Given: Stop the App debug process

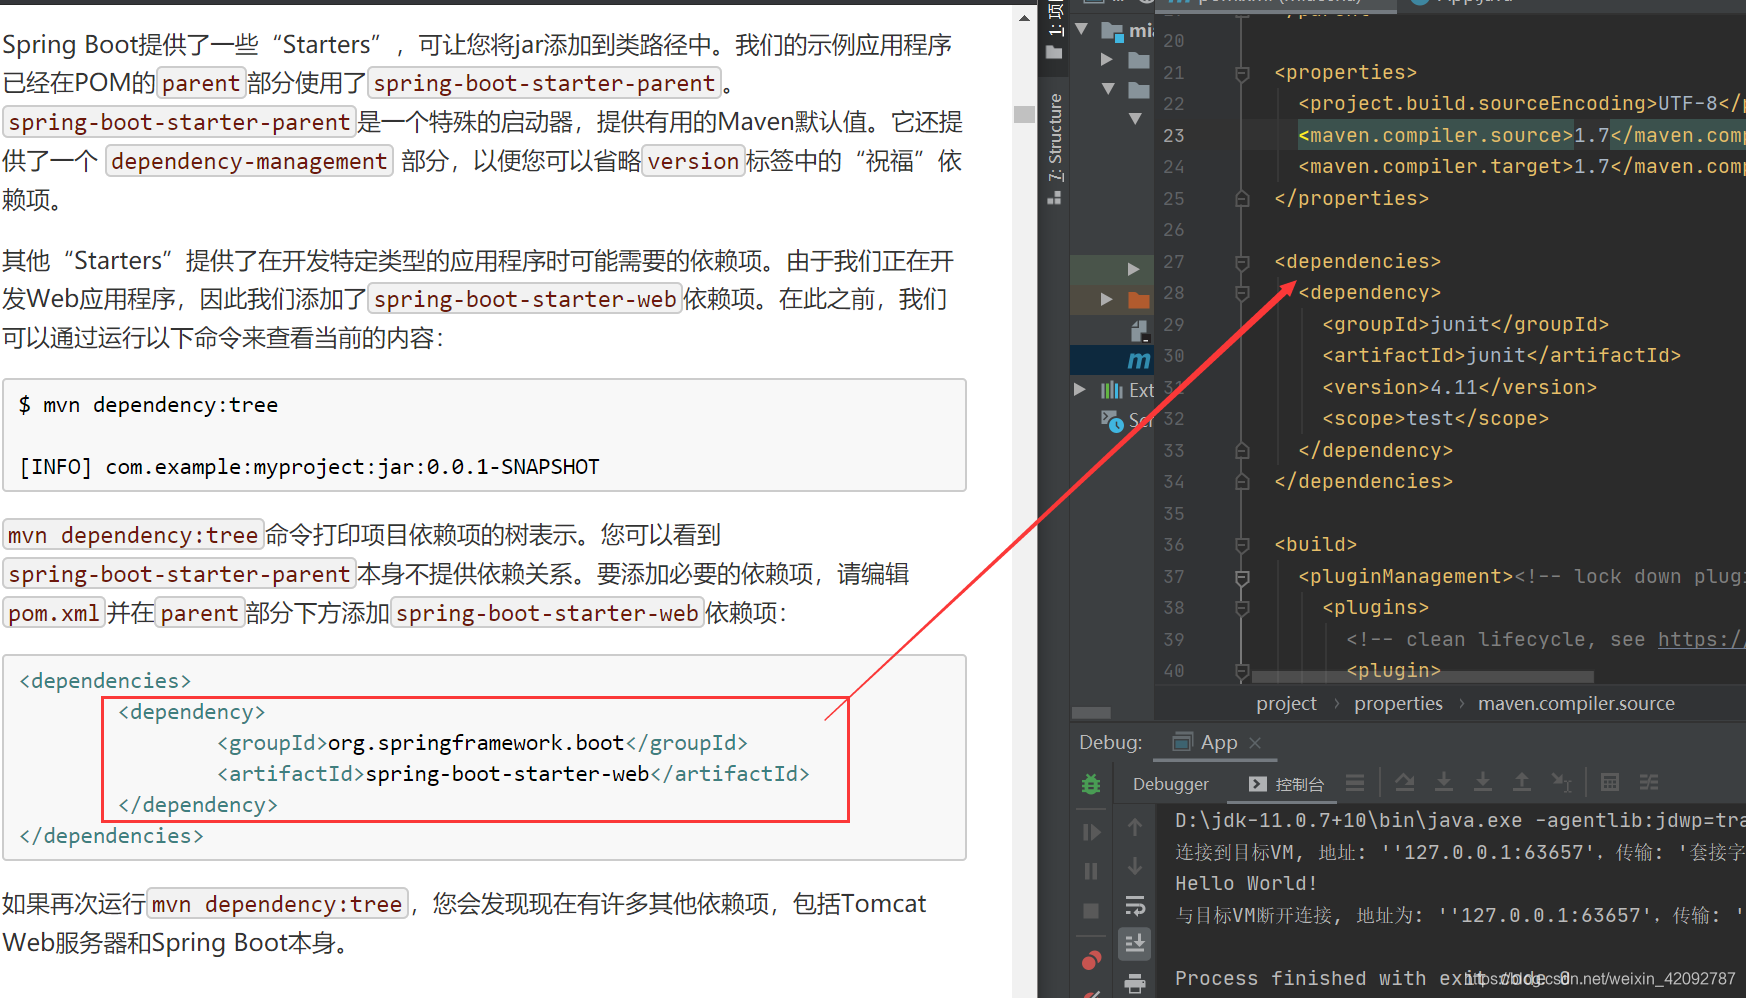Looking at the screenshot, I should click(x=1091, y=910).
